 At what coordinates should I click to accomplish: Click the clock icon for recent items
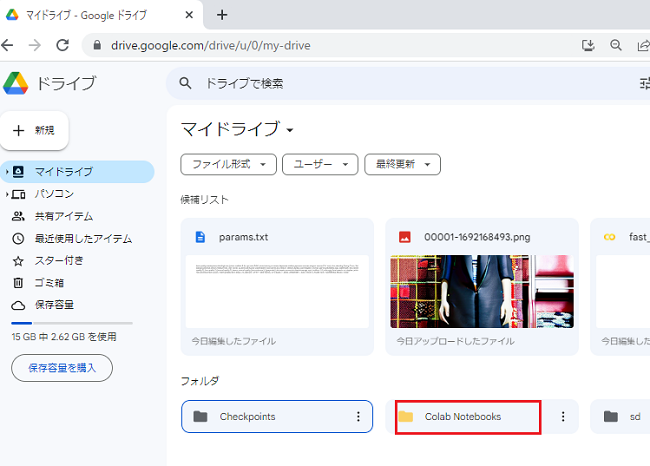coord(18,239)
